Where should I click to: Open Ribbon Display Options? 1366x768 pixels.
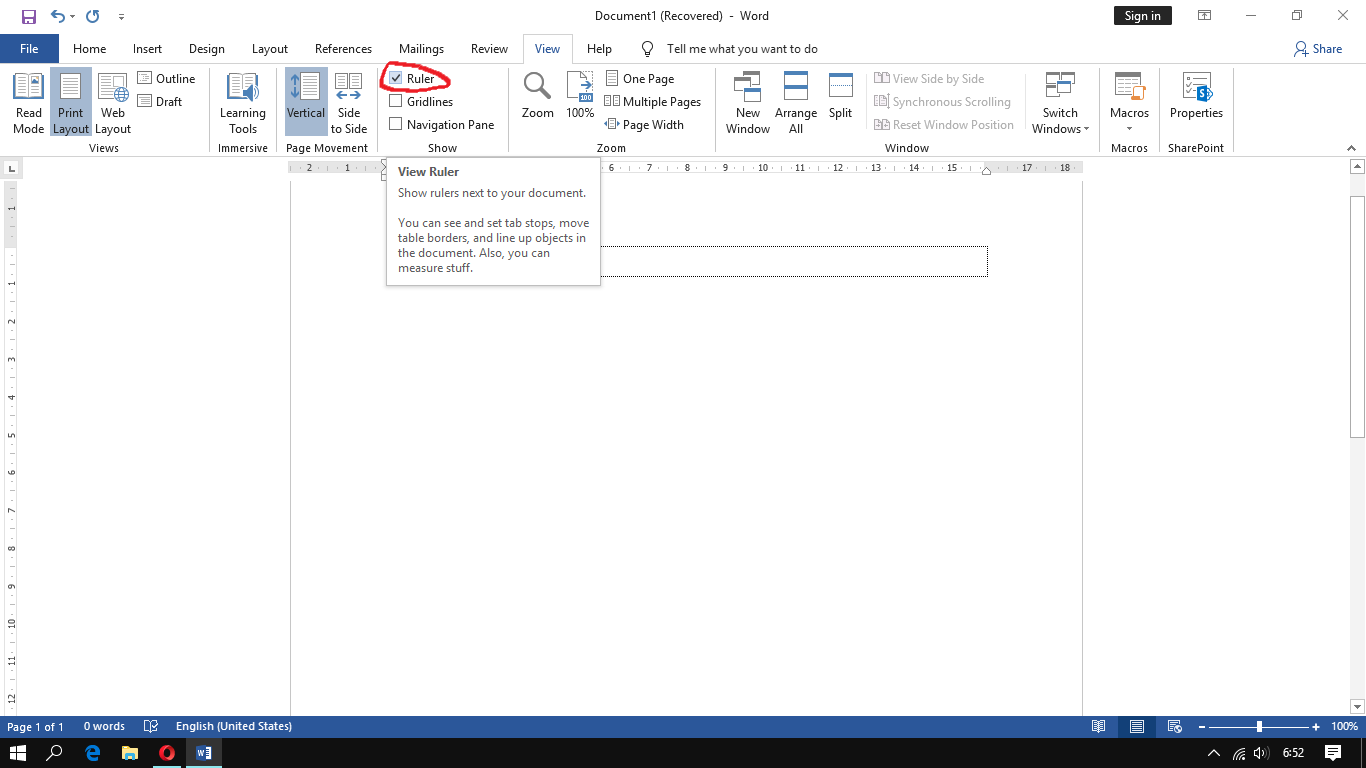[1205, 16]
